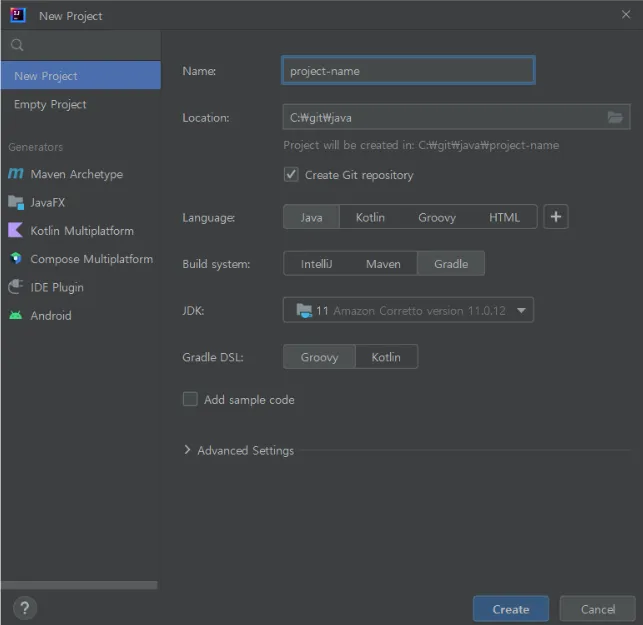Click the 'Location:' label

pyautogui.click(x=205, y=118)
